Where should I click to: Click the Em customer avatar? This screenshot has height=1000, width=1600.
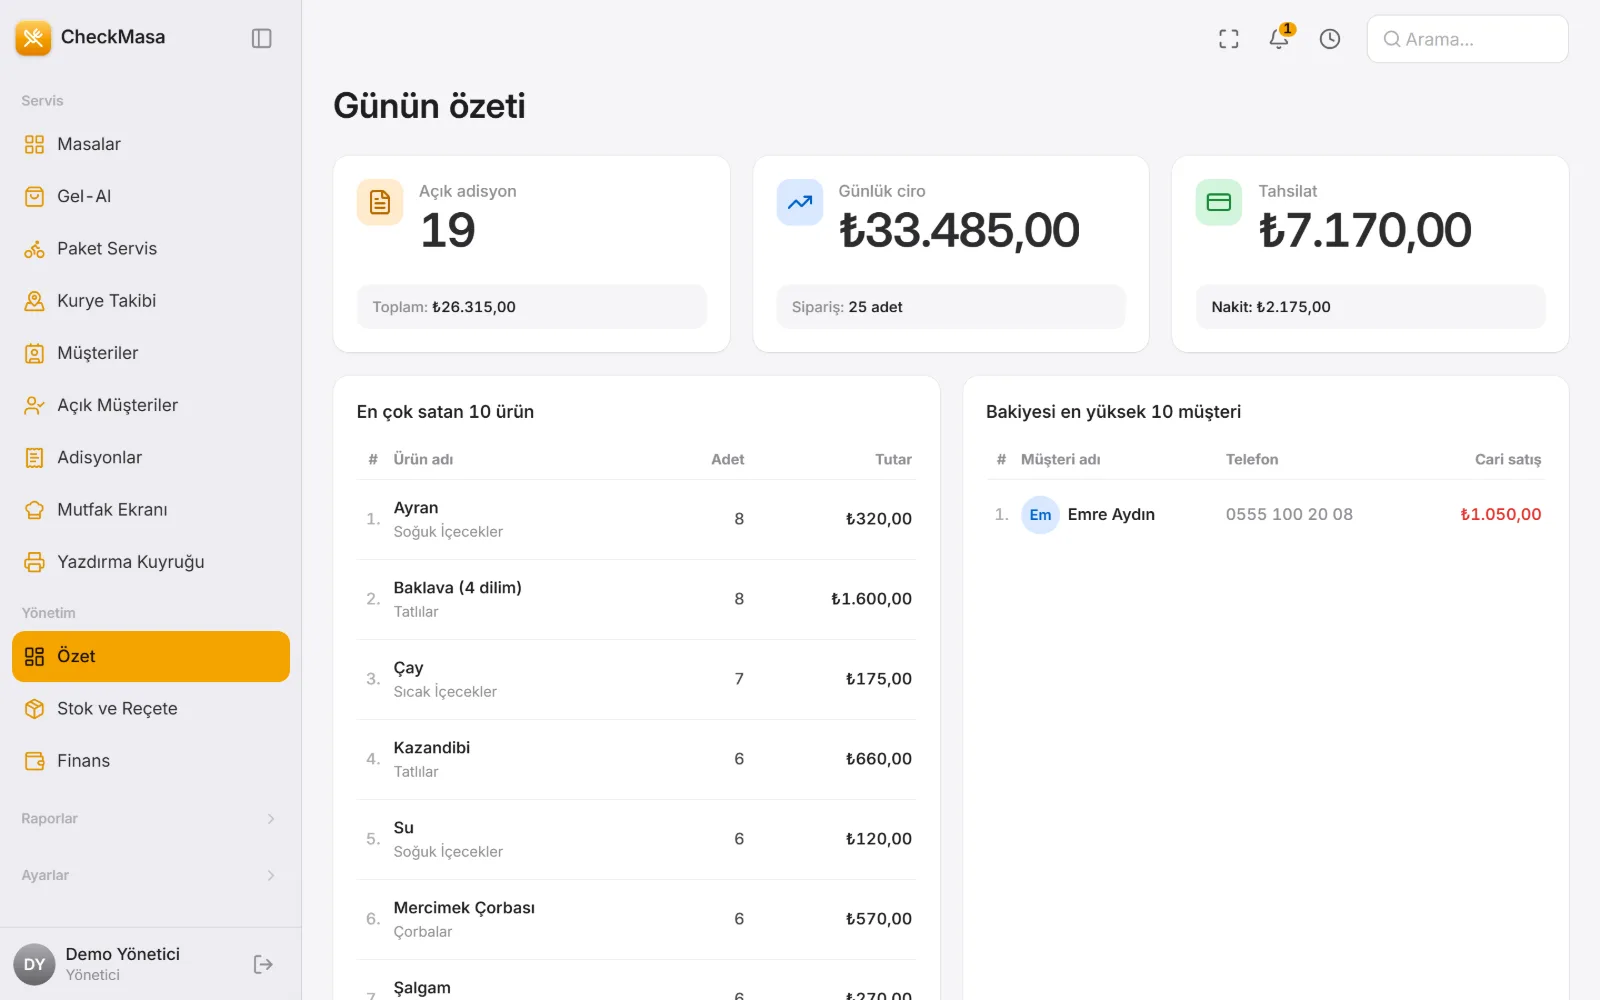pos(1040,515)
